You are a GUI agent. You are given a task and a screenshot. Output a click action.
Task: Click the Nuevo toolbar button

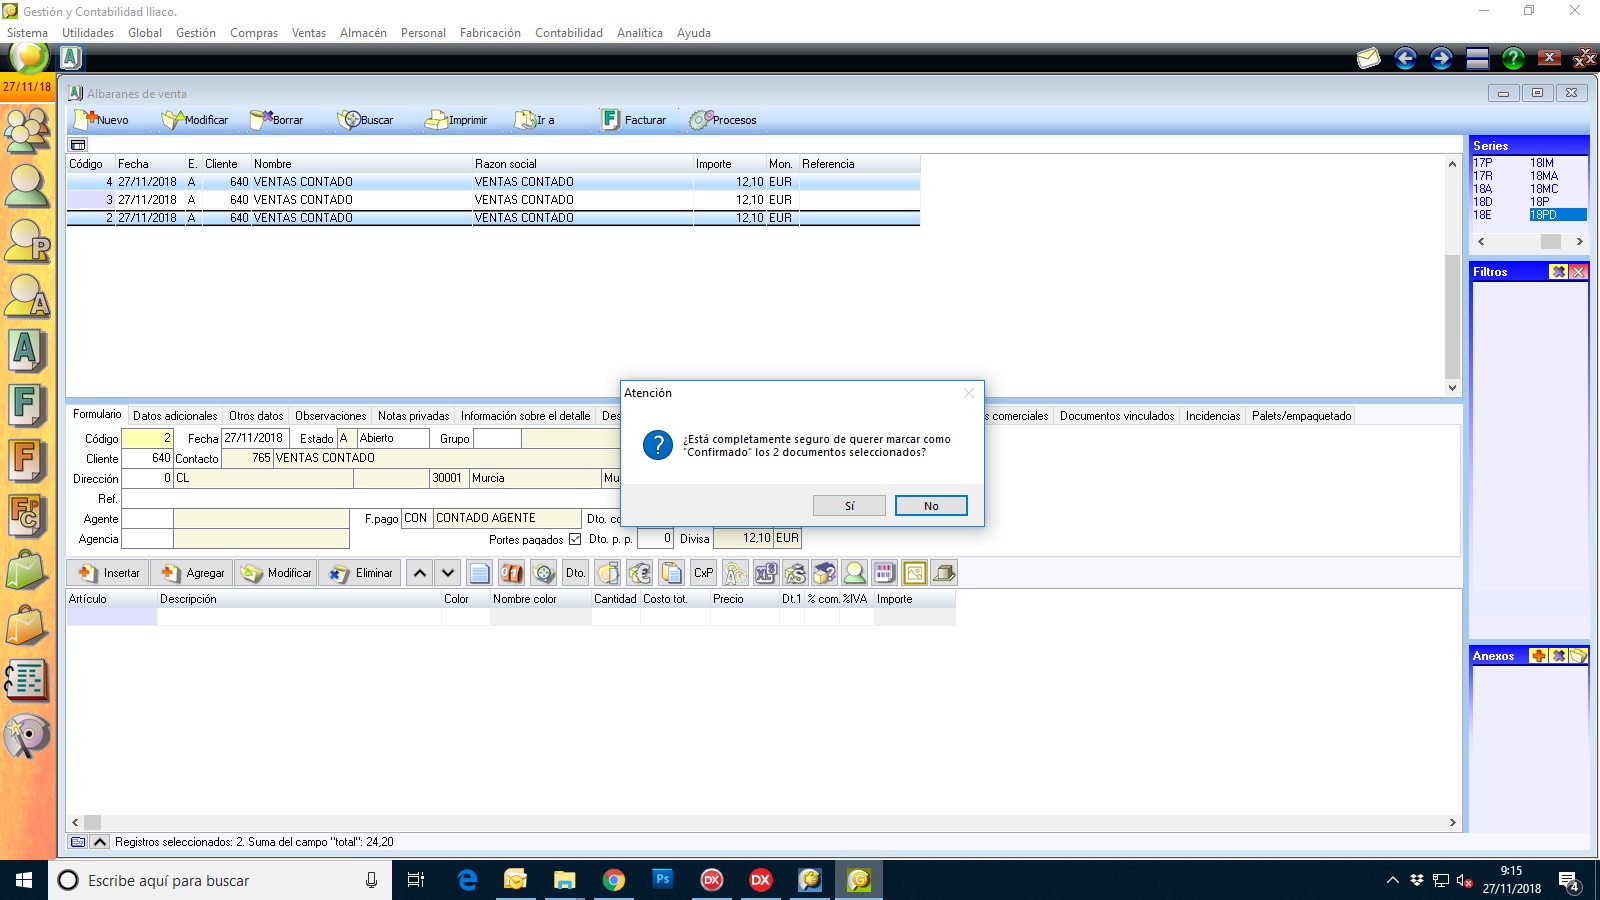coord(101,120)
